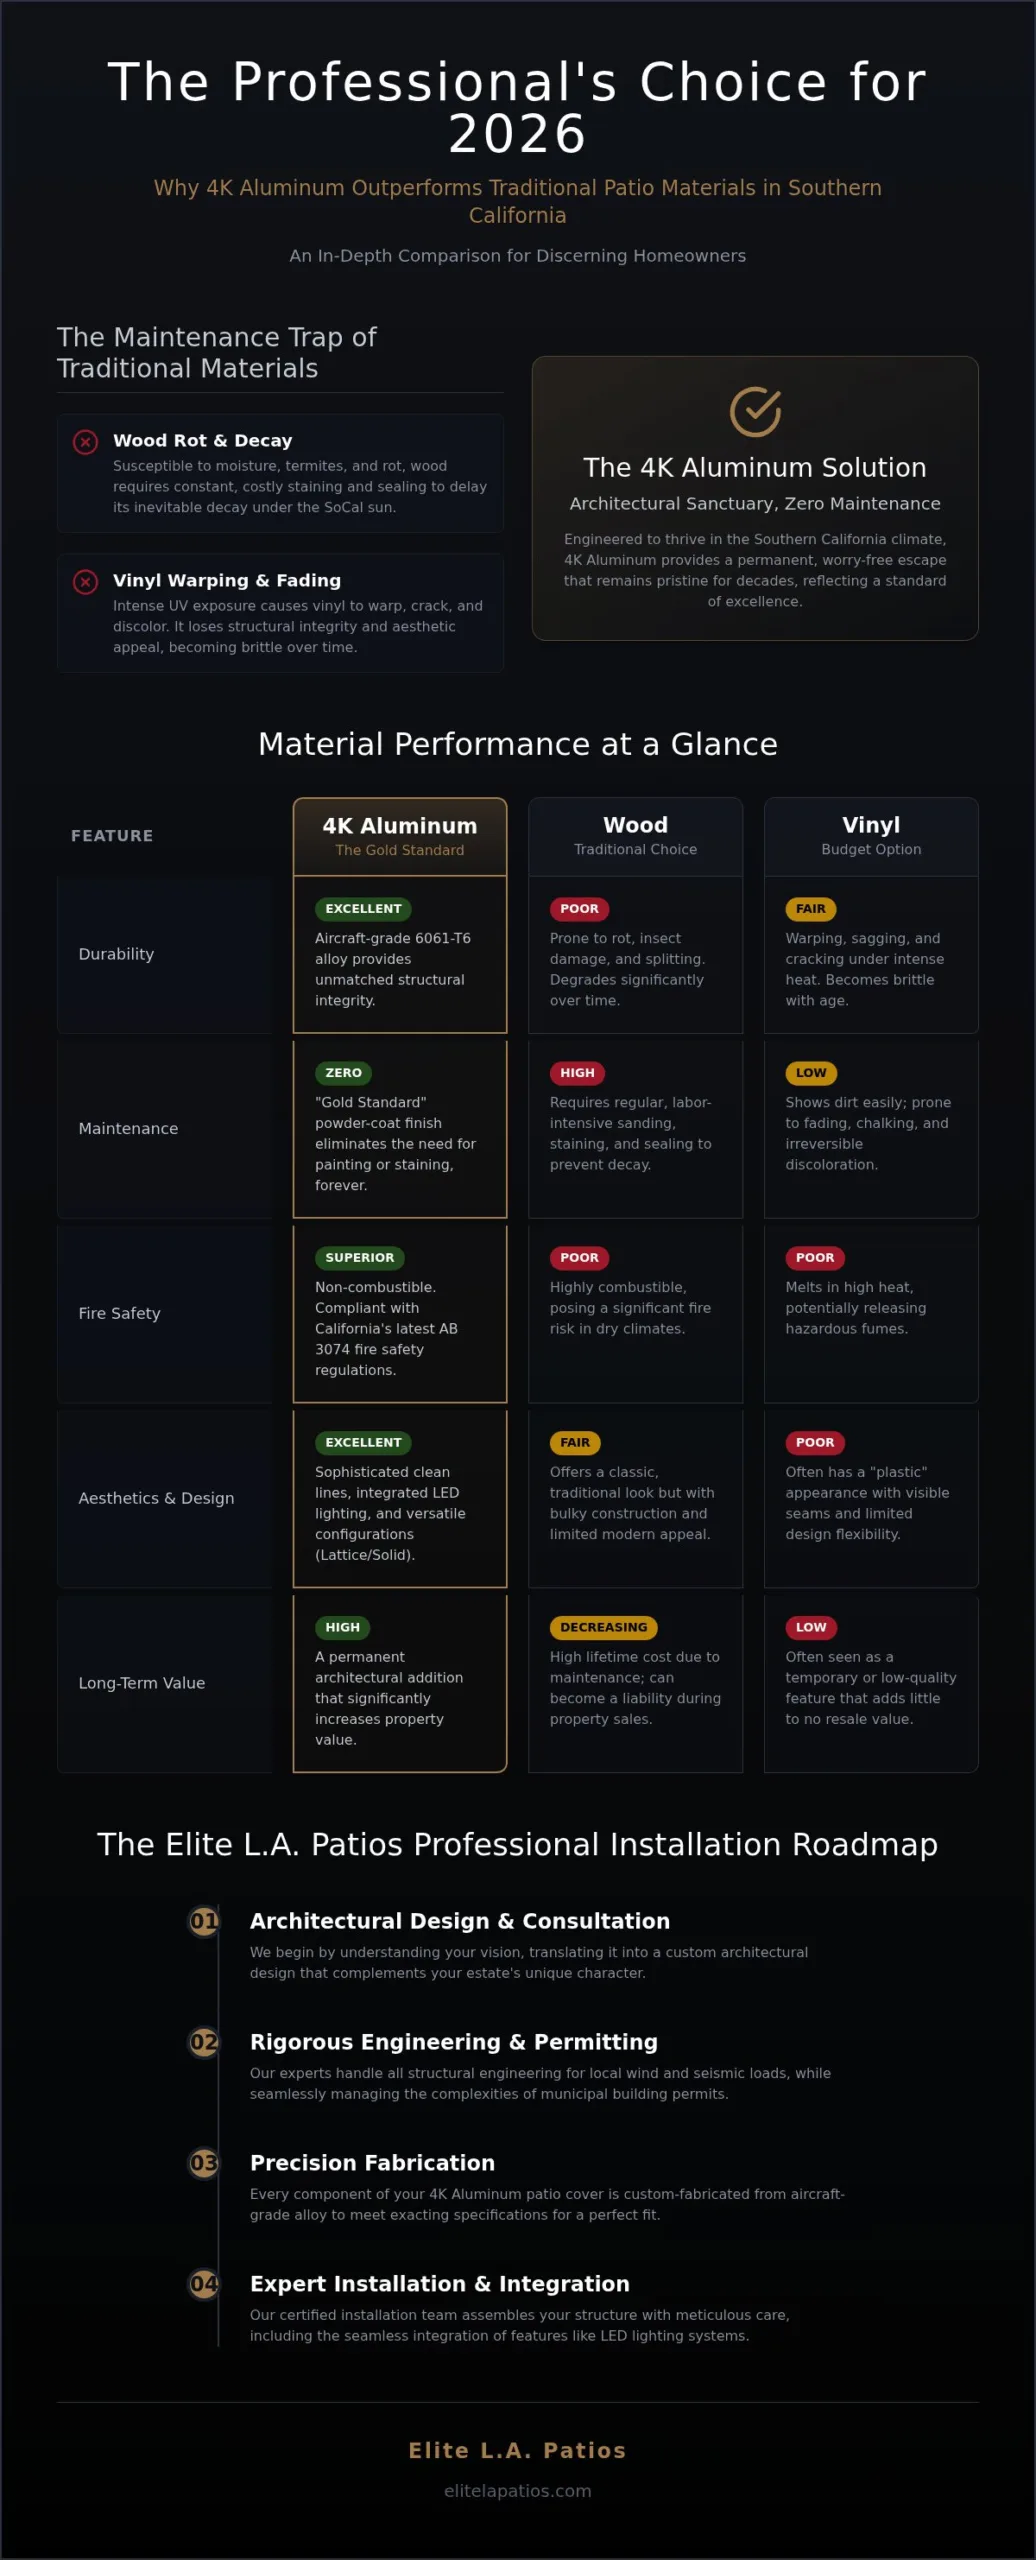Click the DECREASING value badge under Wood
Viewport: 1036px width, 2560px height.
[603, 1627]
